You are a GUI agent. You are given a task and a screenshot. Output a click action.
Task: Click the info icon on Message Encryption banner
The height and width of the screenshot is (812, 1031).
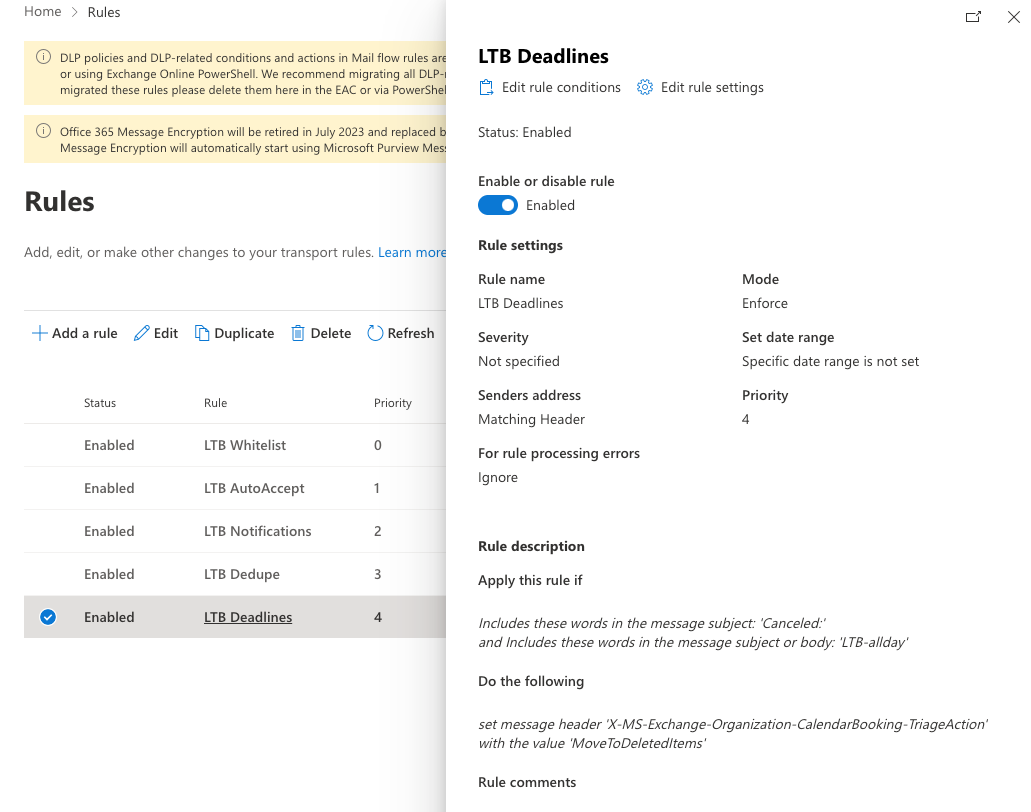point(43,131)
